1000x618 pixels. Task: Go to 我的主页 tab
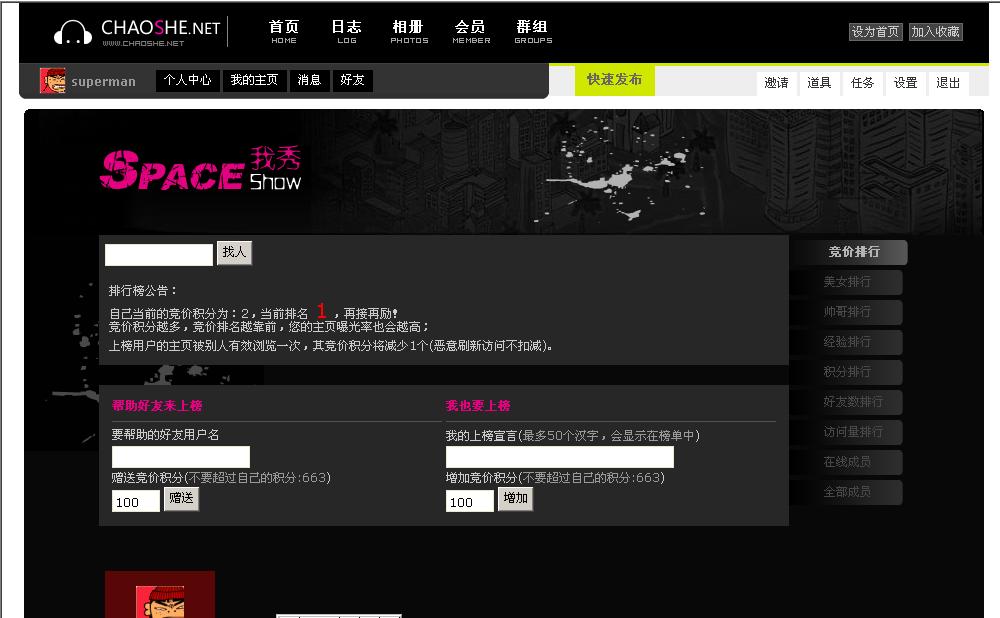[254, 80]
